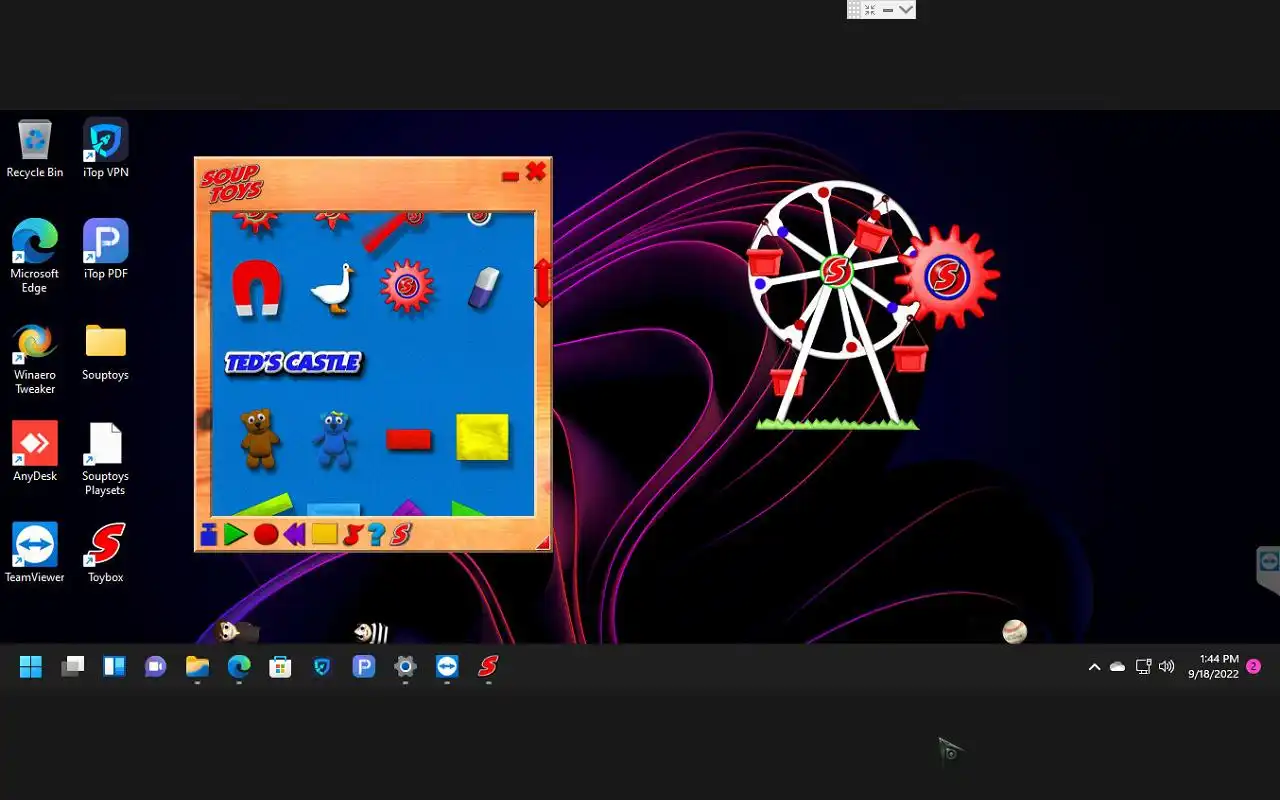Click the purple rewind arrows in toybox toolbar
Viewport: 1280px width, 800px height.
pyautogui.click(x=294, y=535)
